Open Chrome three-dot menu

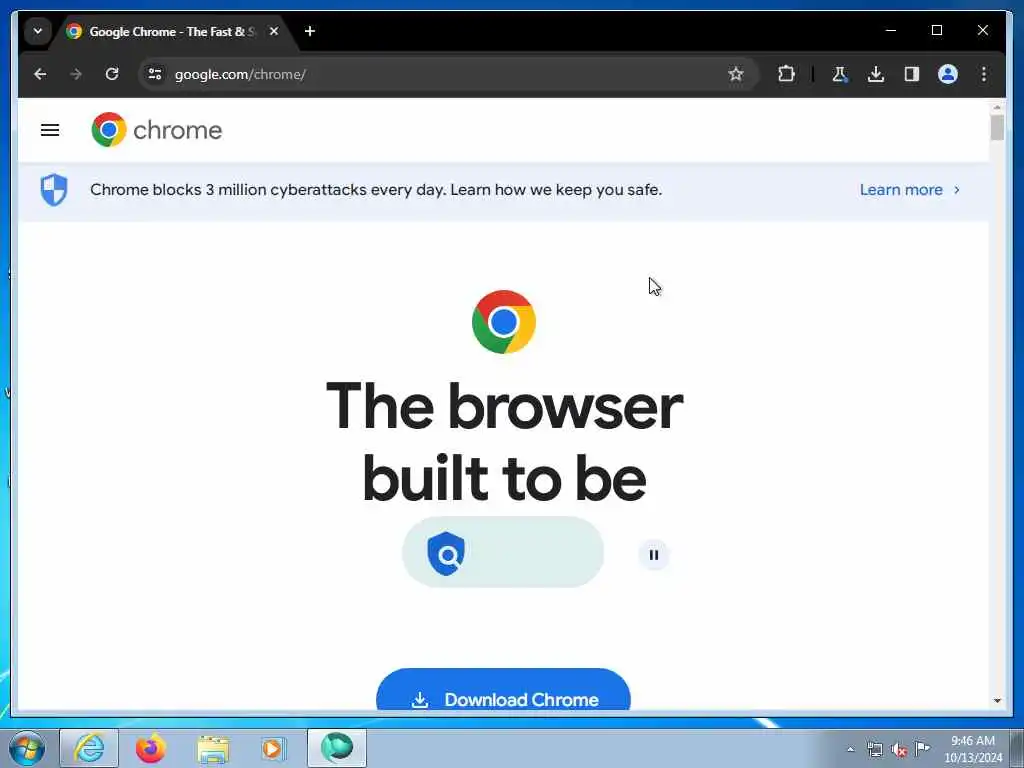point(984,74)
